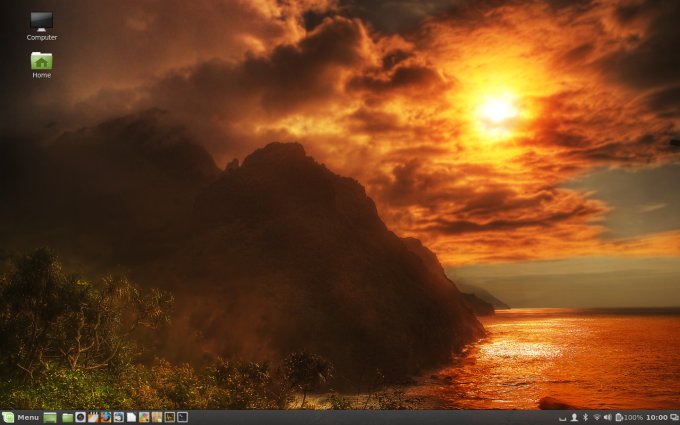Launch the beige package icon in panel
This screenshot has width=680, height=425.
(157, 417)
